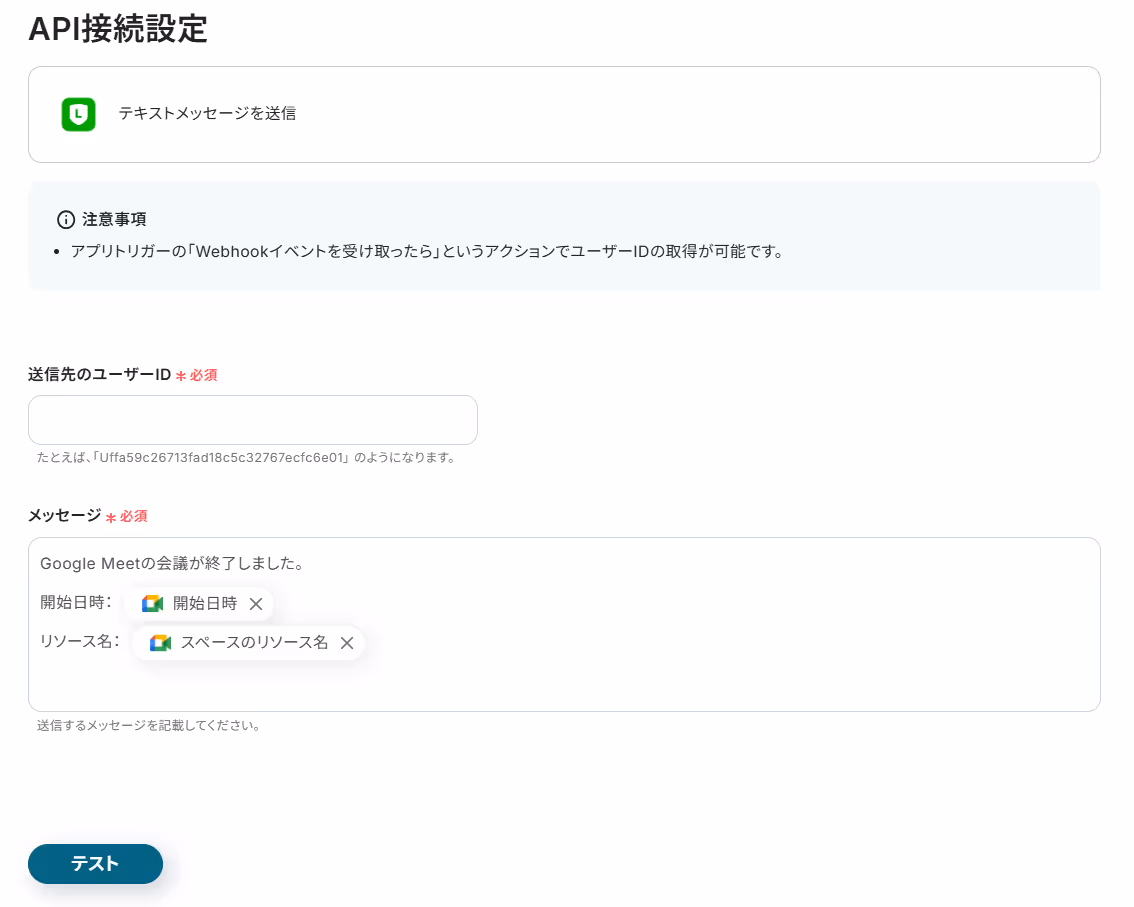Remove the 開始日時 variable chip
This screenshot has height=907, width=1134.
click(256, 604)
